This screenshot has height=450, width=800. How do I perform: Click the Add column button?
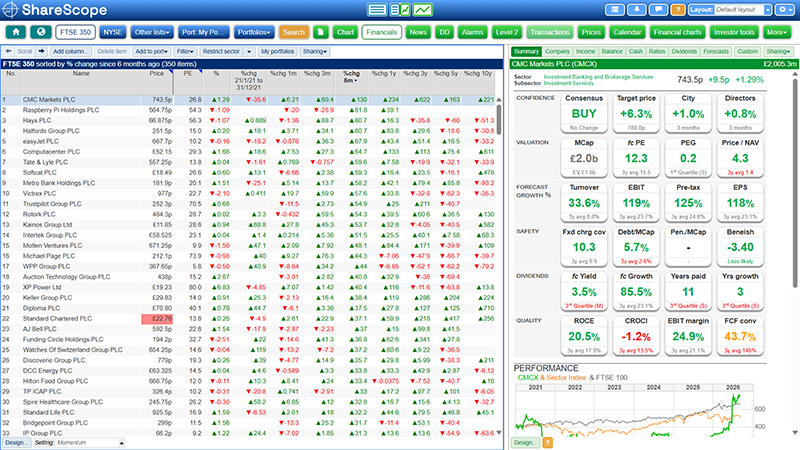tap(71, 52)
